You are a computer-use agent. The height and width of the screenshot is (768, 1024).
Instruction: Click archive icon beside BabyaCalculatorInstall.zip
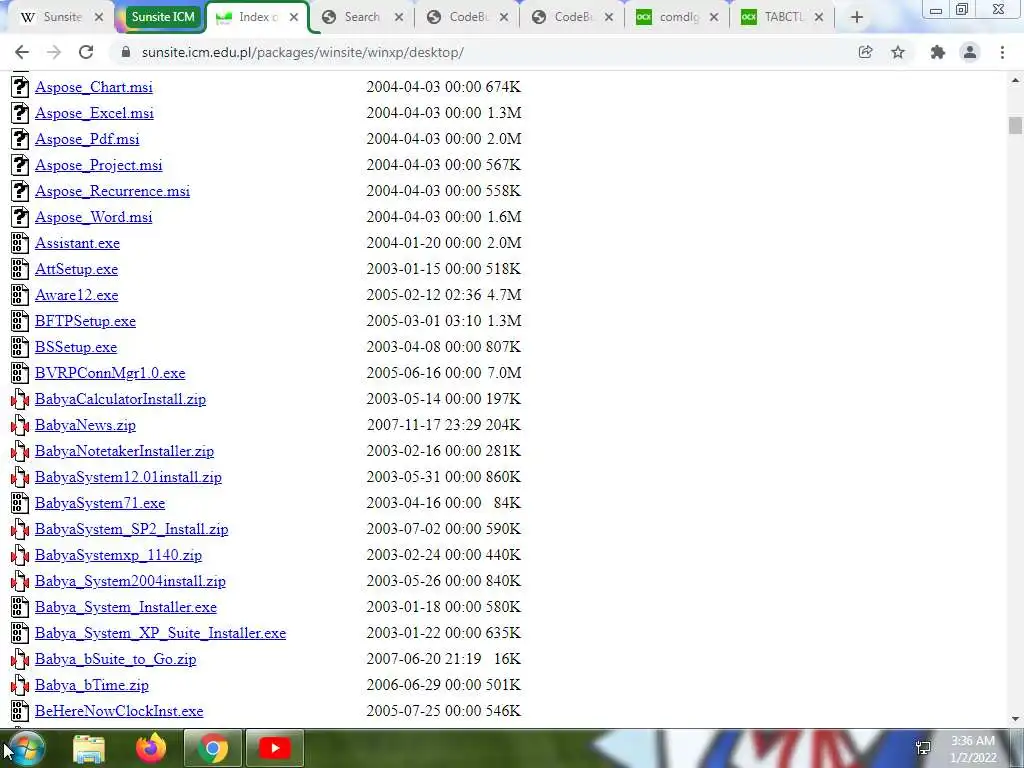tap(20, 399)
